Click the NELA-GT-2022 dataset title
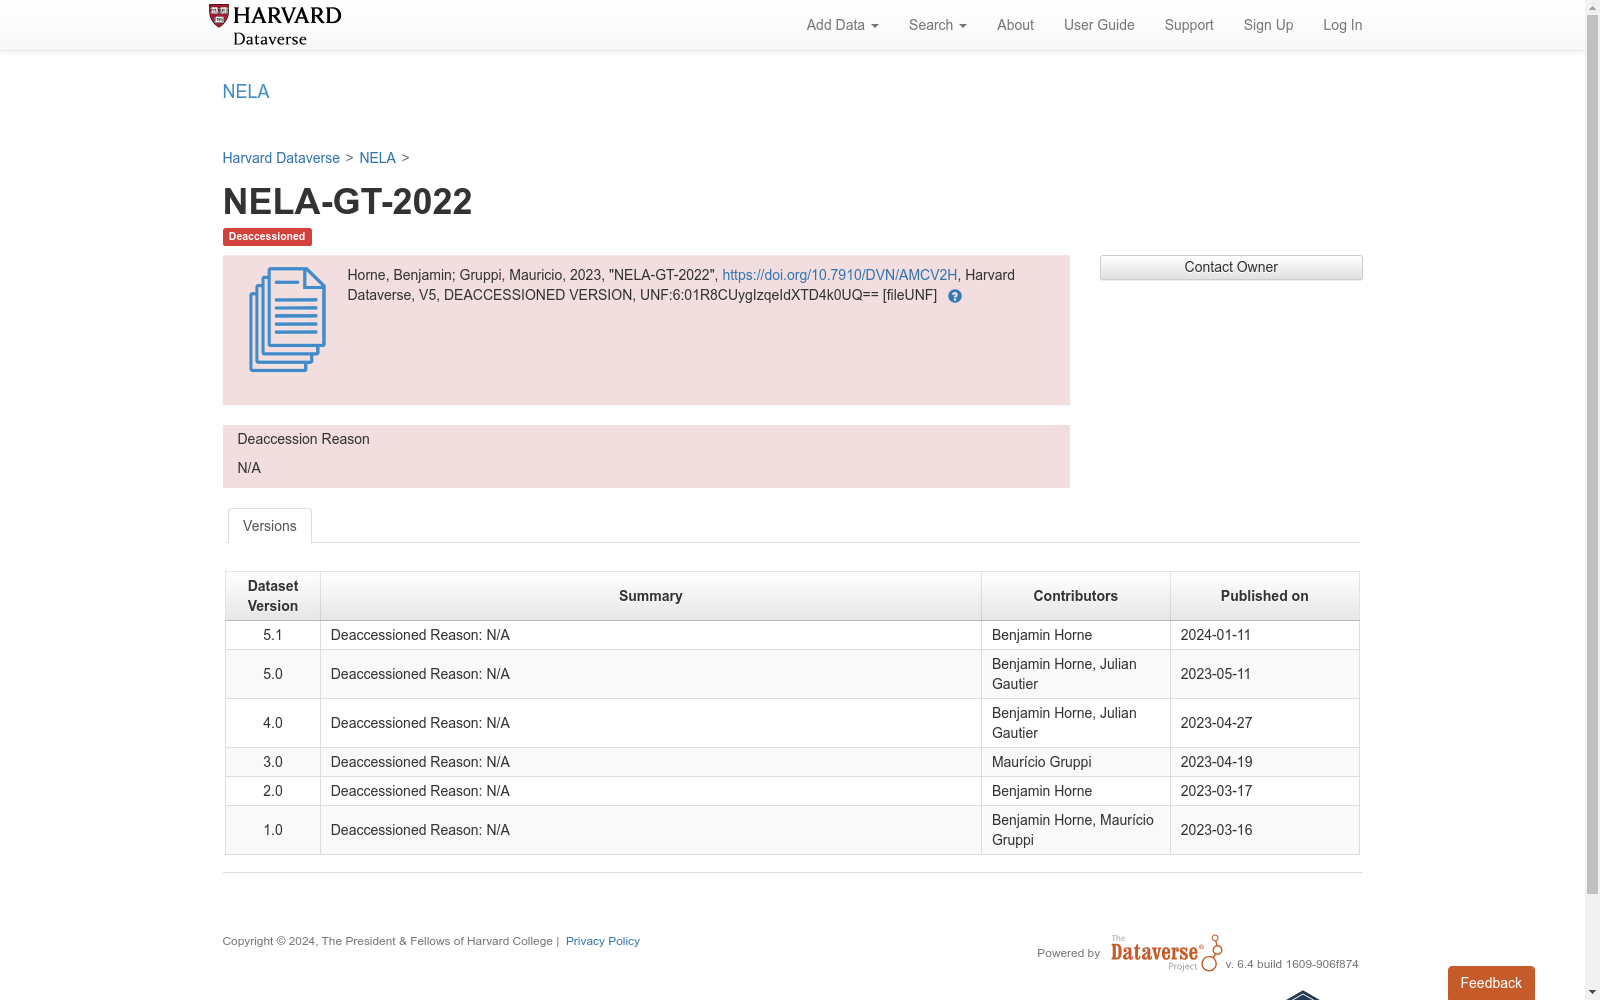 coord(348,202)
